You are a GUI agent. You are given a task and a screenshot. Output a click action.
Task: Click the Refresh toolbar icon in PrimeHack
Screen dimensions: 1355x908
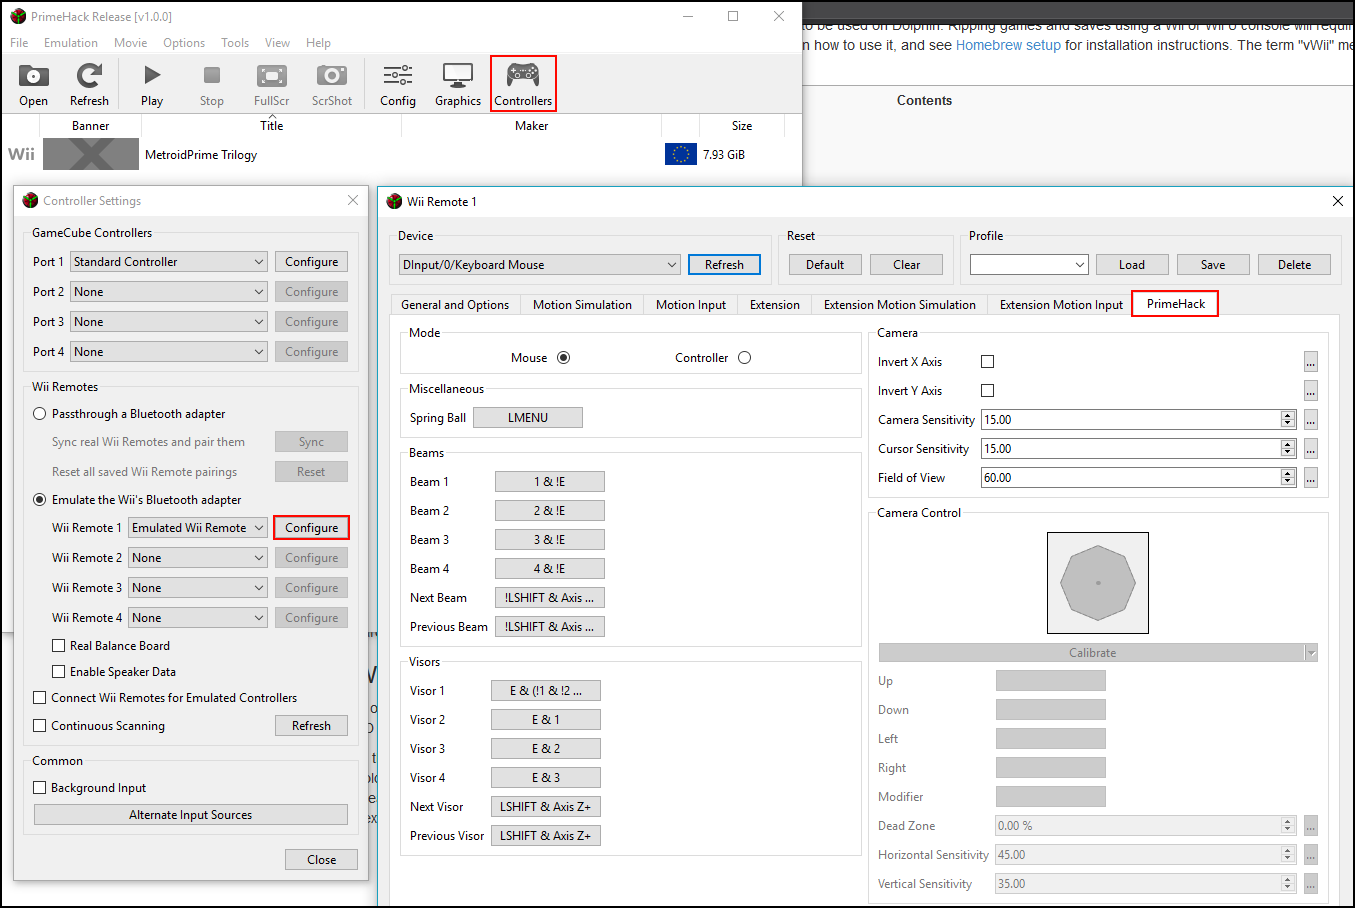point(89,84)
